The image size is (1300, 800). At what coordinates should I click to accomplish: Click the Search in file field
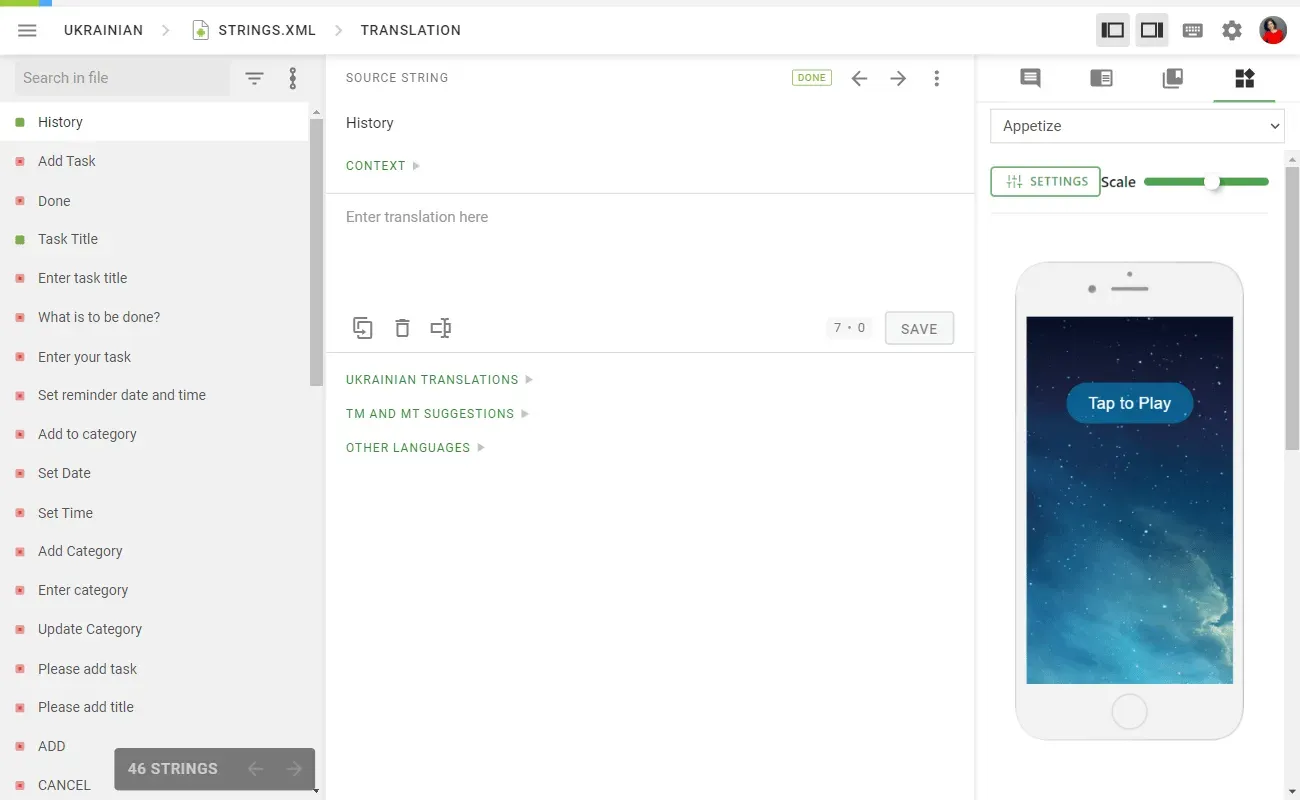122,78
